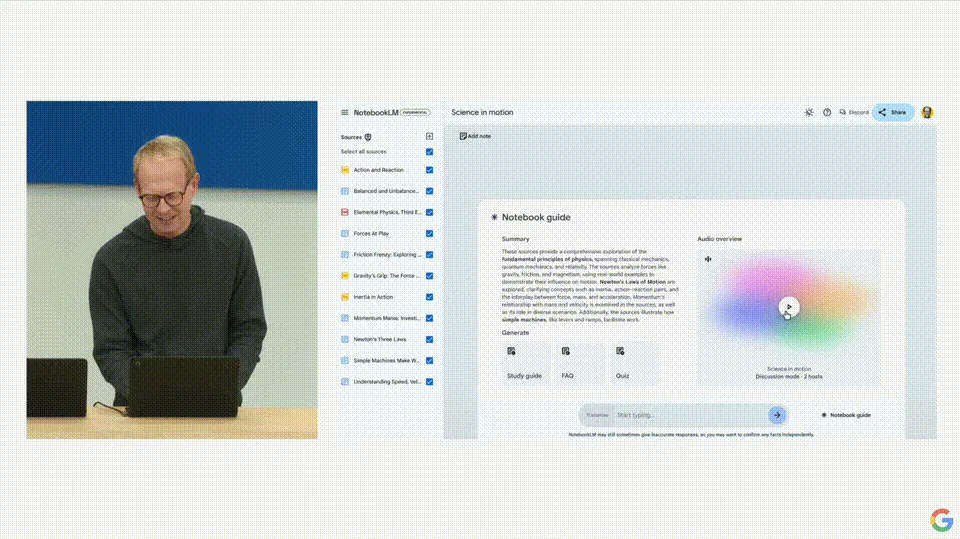
Task: Open the Momentum Mania source title
Action: [x=386, y=318]
